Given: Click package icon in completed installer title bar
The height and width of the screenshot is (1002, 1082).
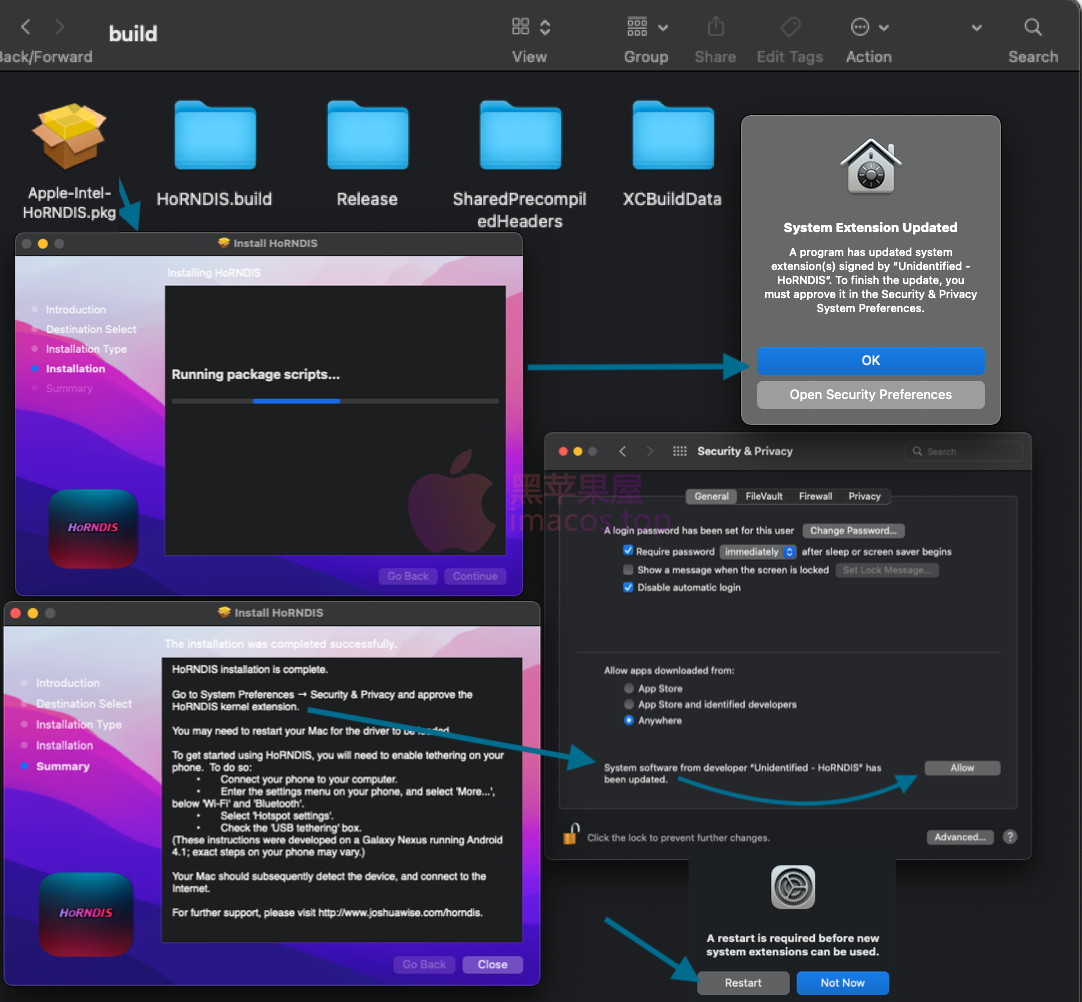Looking at the screenshot, I should coord(224,612).
